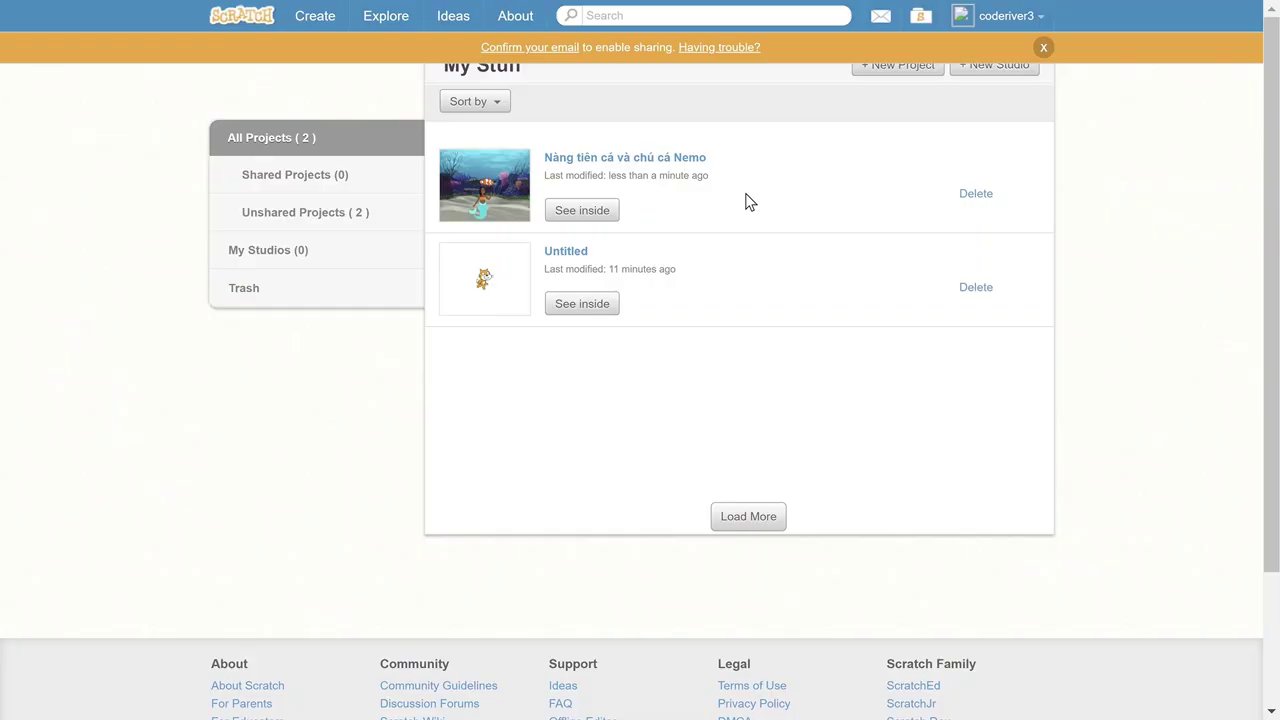This screenshot has height=720, width=1280.
Task: Go to the Explore page
Action: point(386,16)
